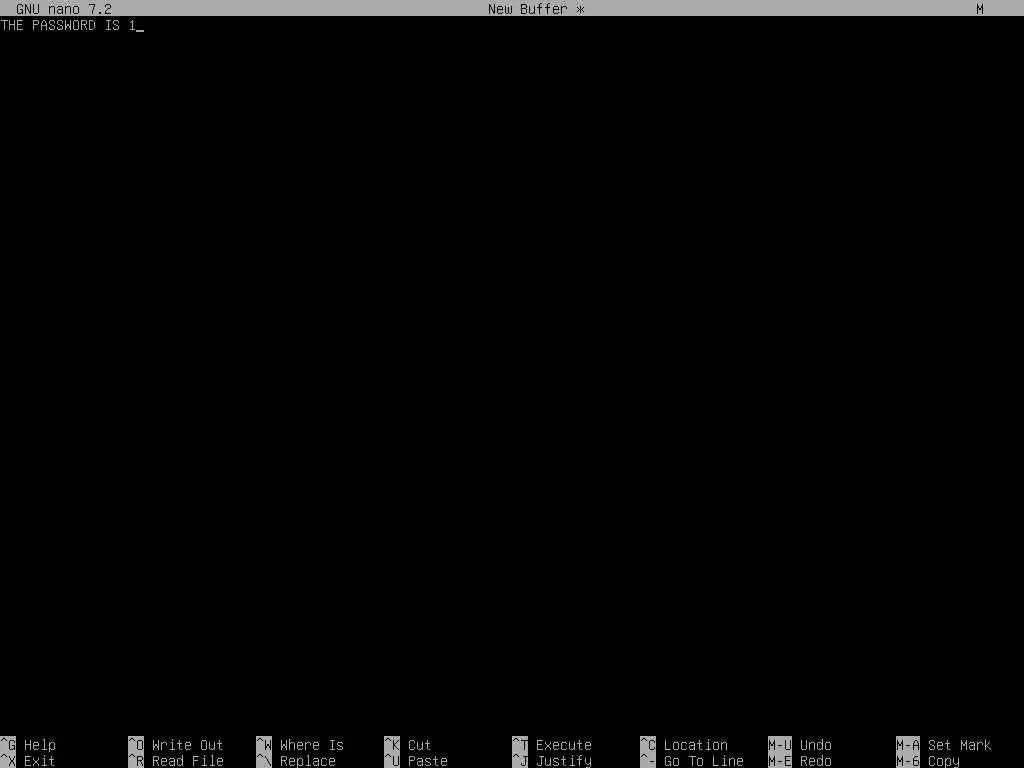
Task: Select the ^R Read File shortcut
Action: (x=176, y=761)
